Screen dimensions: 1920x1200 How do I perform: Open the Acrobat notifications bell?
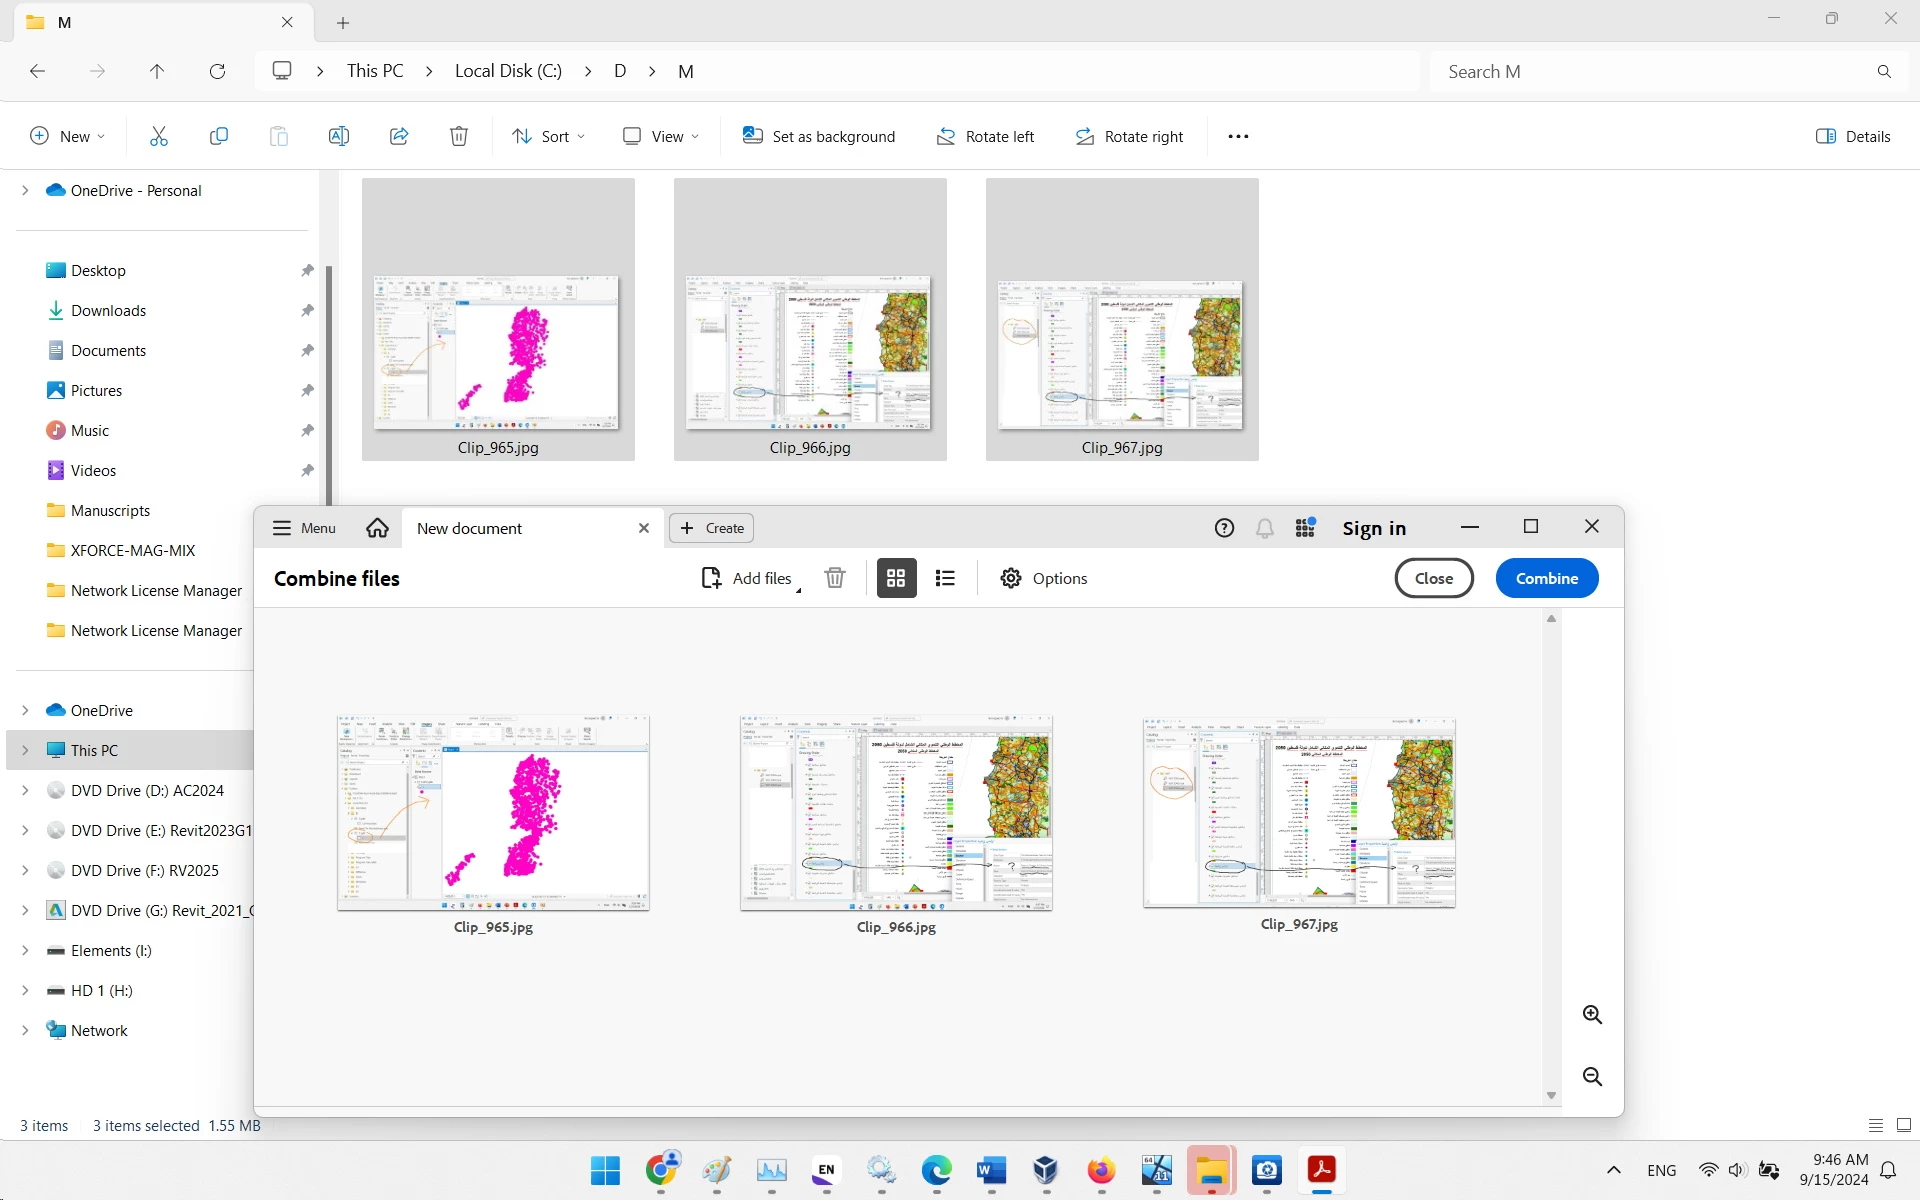coord(1265,528)
